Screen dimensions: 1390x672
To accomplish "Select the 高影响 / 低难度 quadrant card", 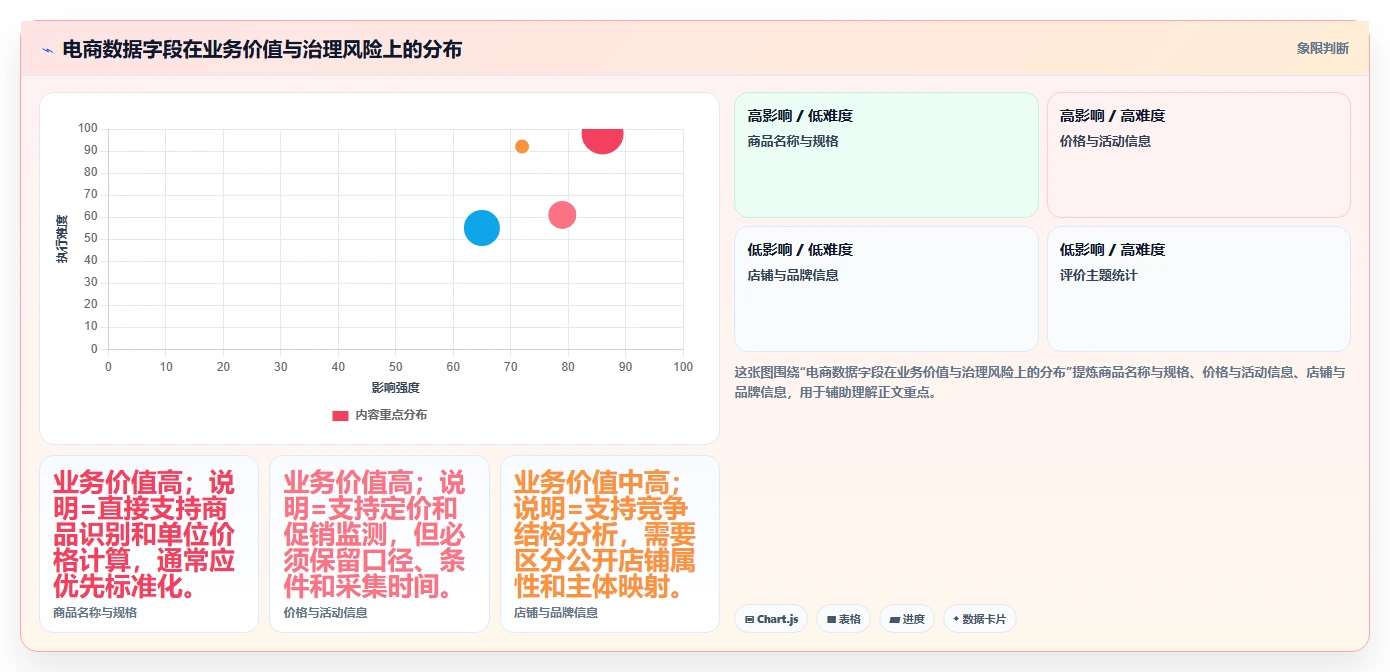I will [x=887, y=155].
